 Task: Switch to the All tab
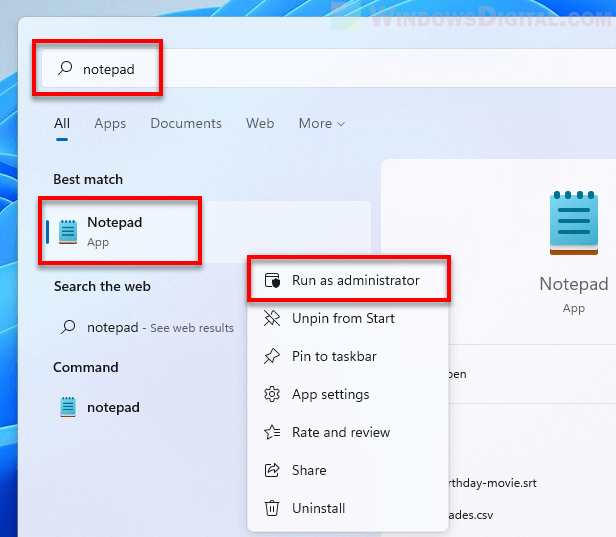point(62,123)
